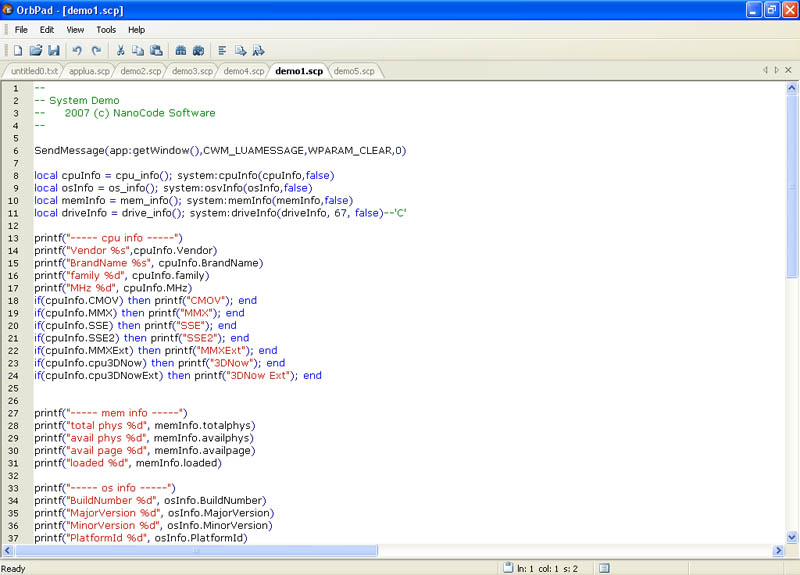The image size is (800, 575).
Task: Click the New file toolbar icon
Action: click(17, 50)
